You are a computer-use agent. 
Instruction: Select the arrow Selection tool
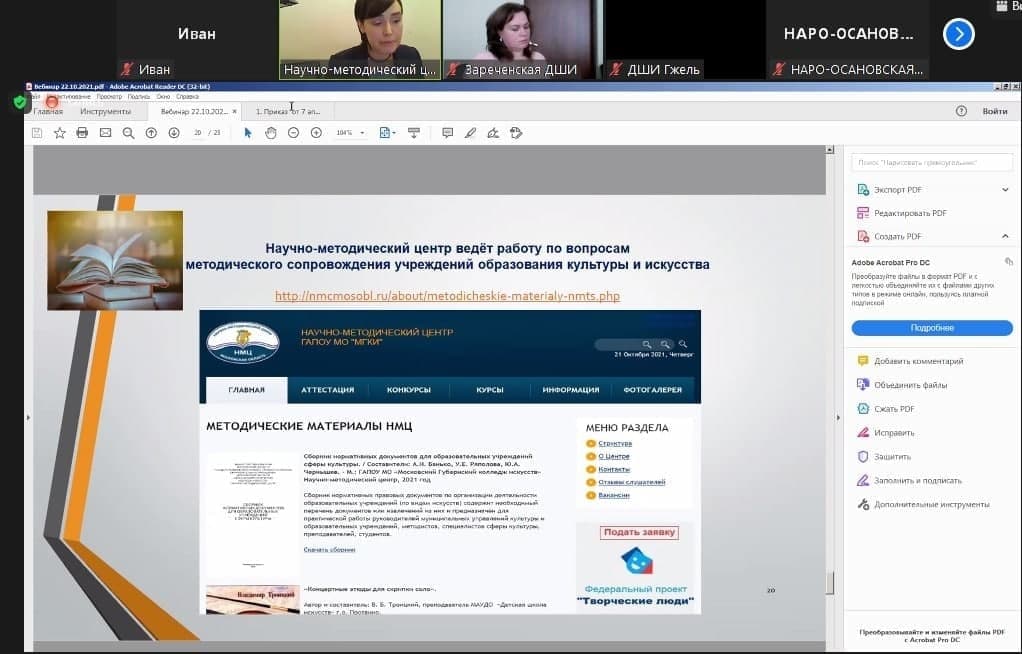[248, 133]
